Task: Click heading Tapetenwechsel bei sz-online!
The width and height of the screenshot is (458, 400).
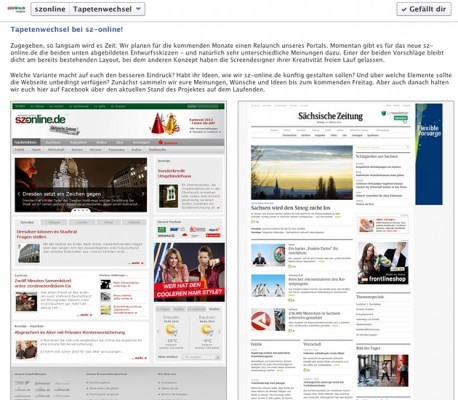Action: [67, 29]
